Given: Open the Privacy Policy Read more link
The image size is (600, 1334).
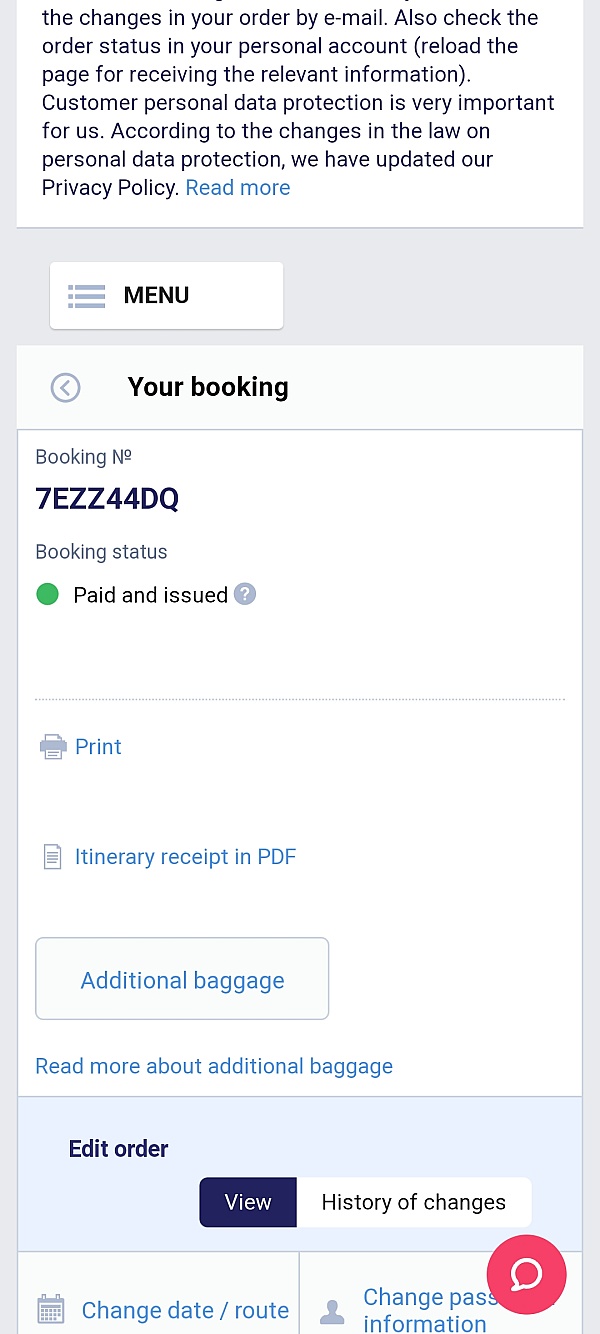Looking at the screenshot, I should pyautogui.click(x=238, y=188).
